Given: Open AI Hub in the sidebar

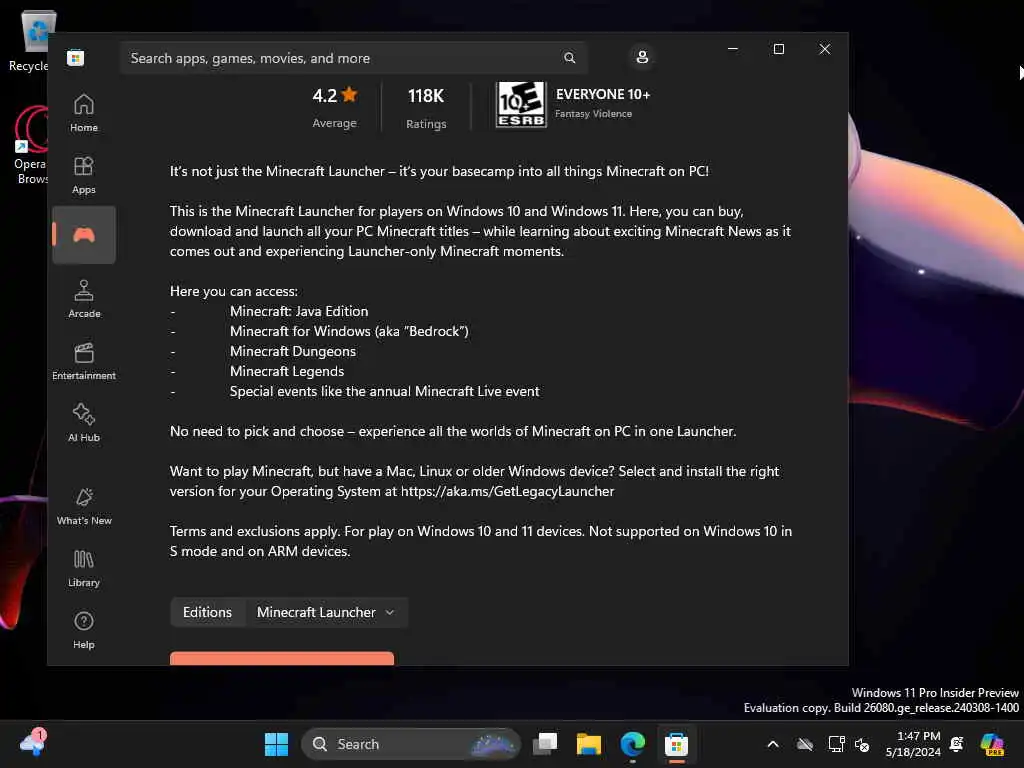Looking at the screenshot, I should pyautogui.click(x=84, y=423).
